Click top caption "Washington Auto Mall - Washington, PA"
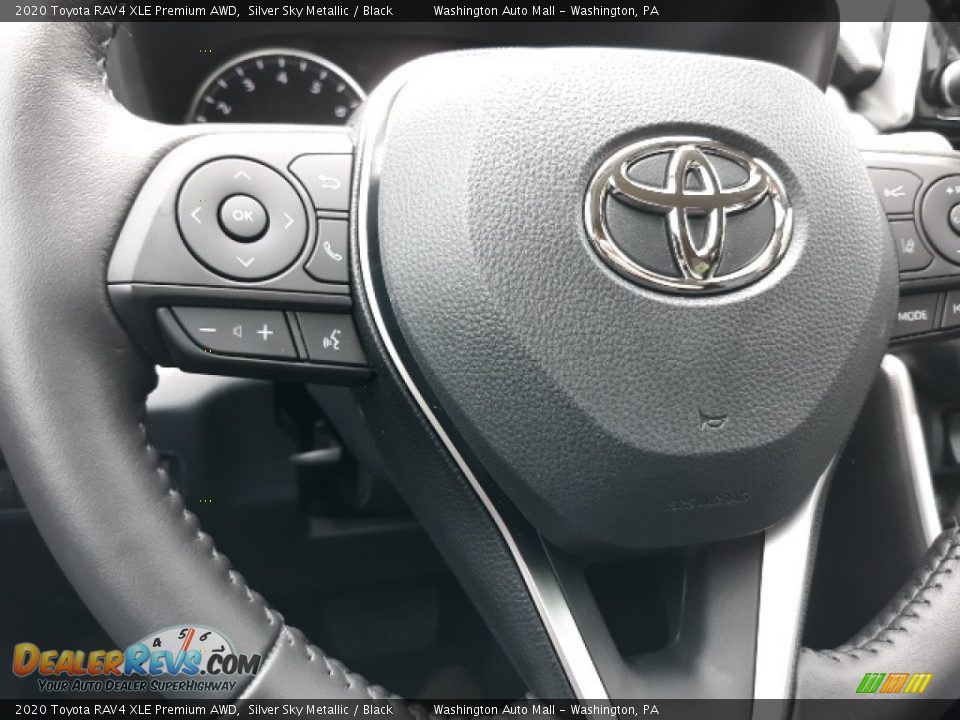This screenshot has height=720, width=960. point(546,10)
